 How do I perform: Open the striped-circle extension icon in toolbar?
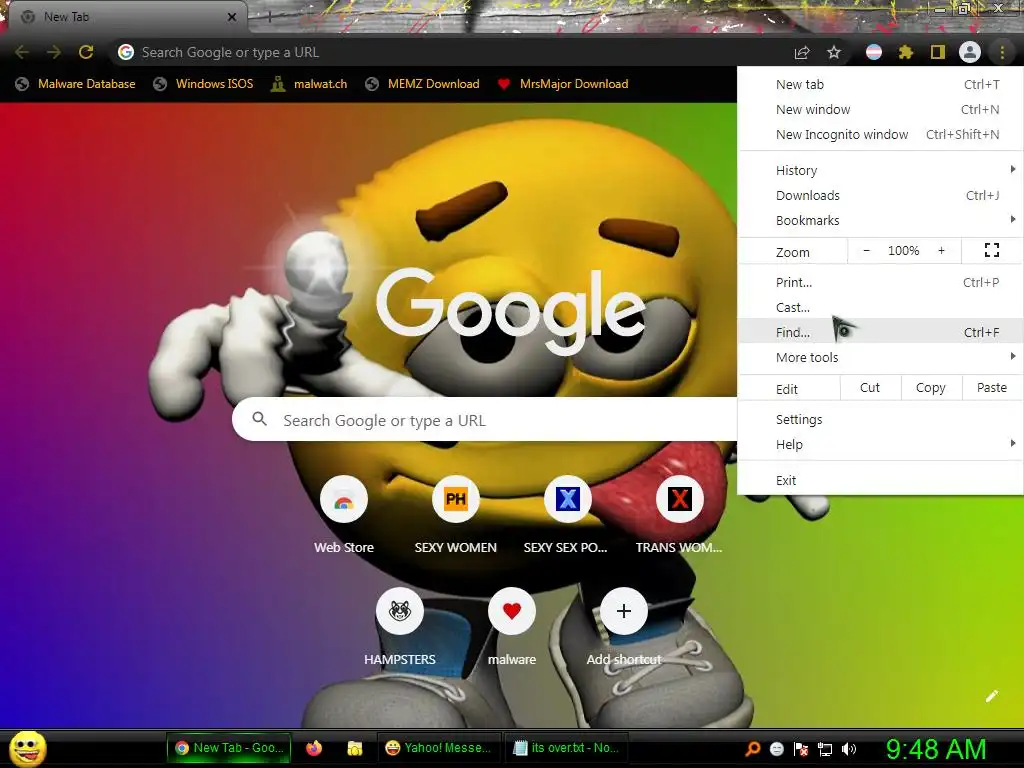pyautogui.click(x=874, y=52)
